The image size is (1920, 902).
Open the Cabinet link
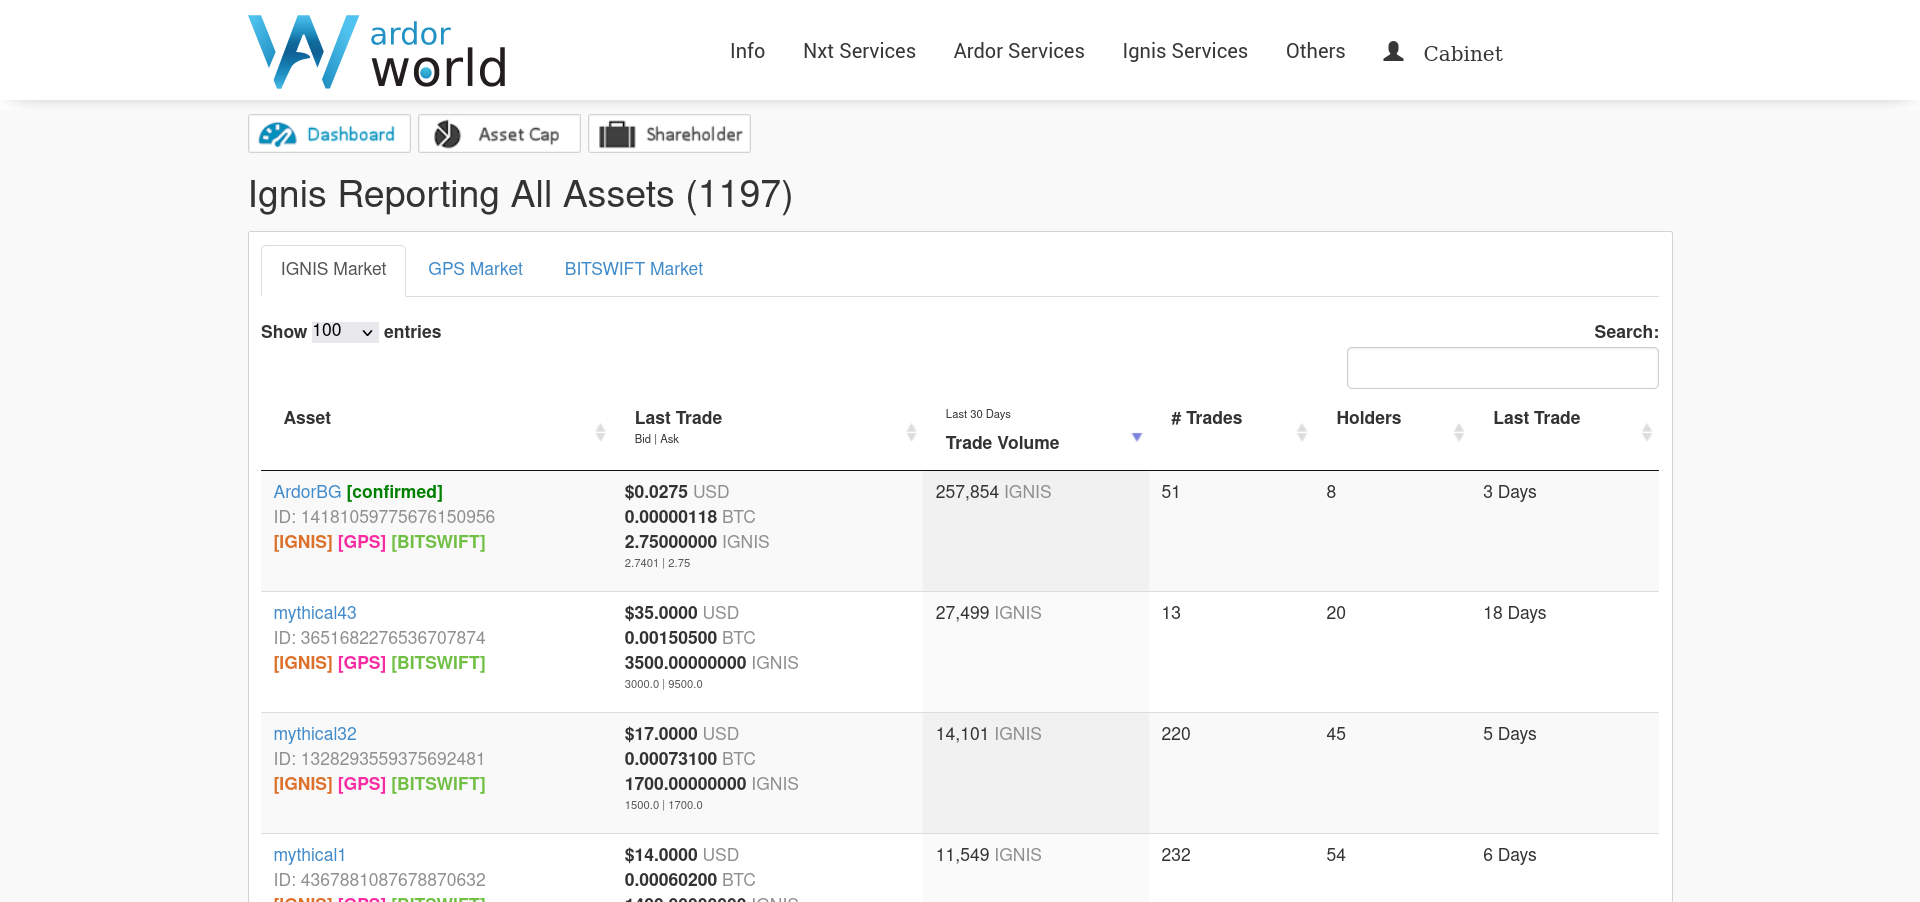[x=1462, y=53]
